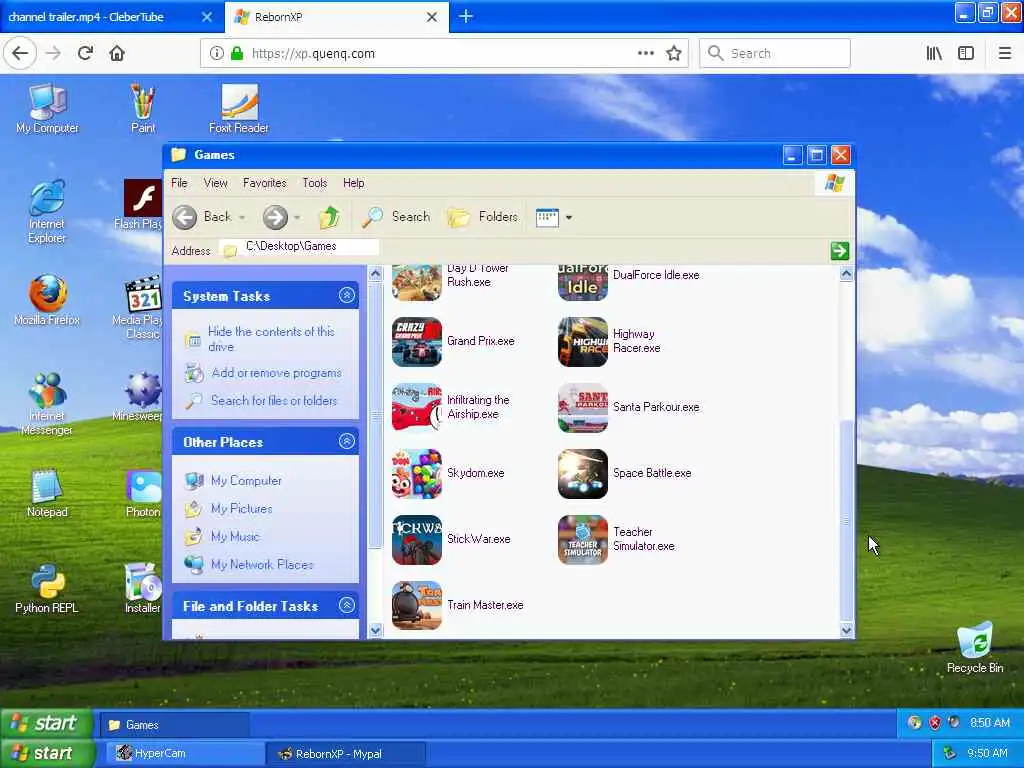Open Internet Explorer desktop icon
The image size is (1024, 768).
click(47, 212)
